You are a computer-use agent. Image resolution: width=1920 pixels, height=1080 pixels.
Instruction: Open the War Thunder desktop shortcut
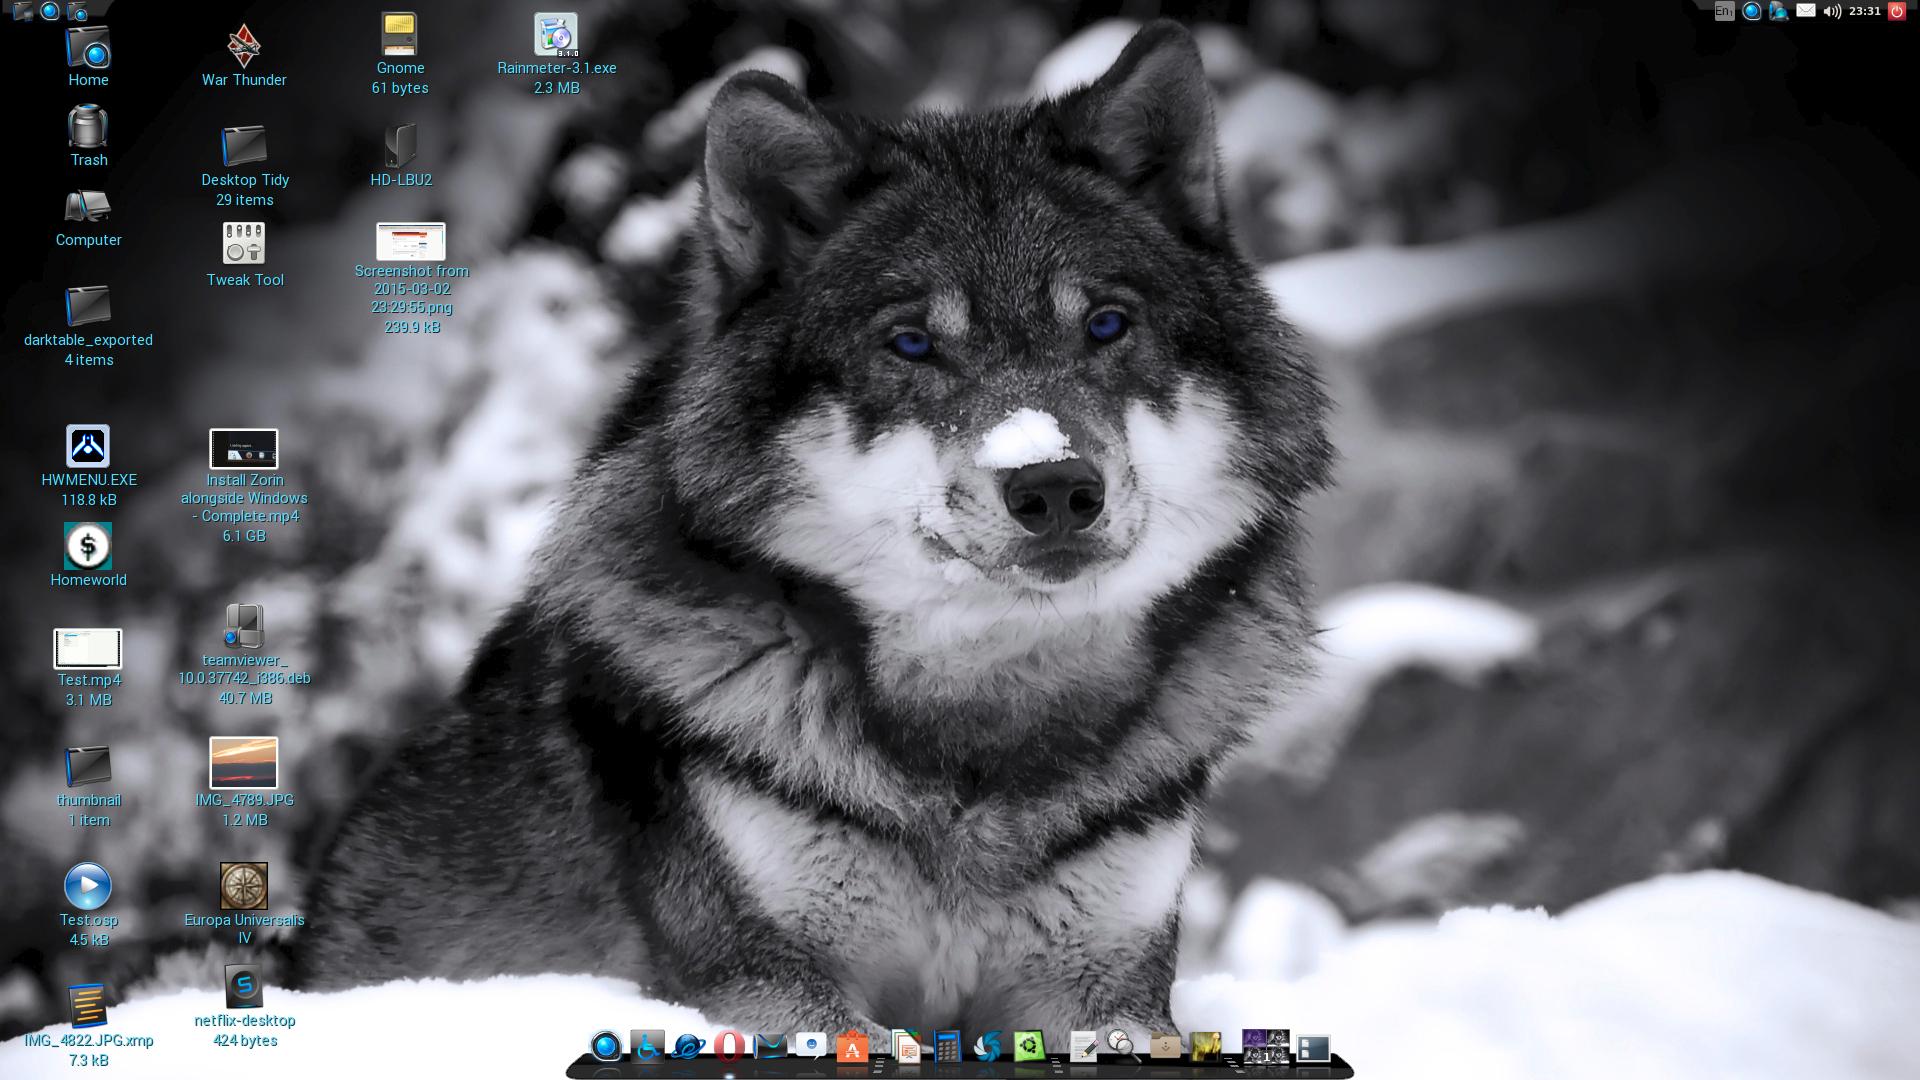click(x=243, y=46)
